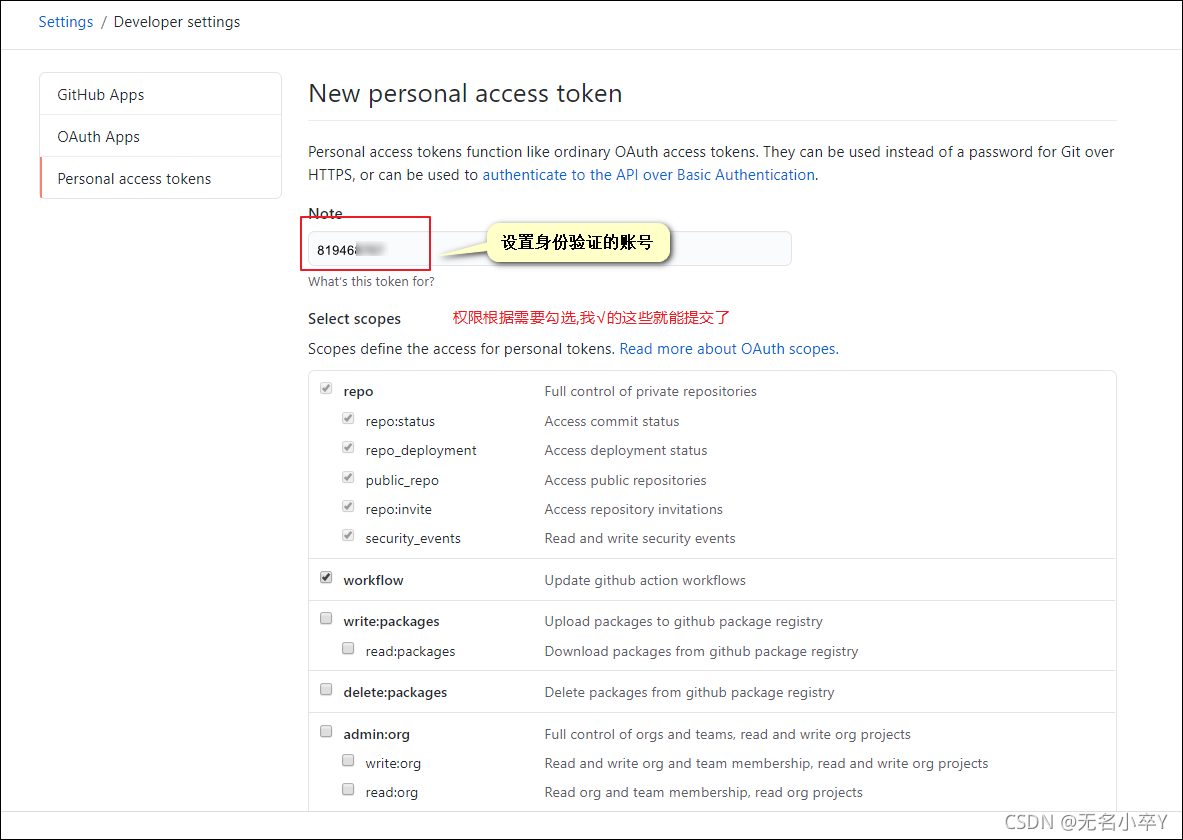The image size is (1183, 840).
Task: Open the Read more about OAuth scopes link
Action: click(727, 348)
